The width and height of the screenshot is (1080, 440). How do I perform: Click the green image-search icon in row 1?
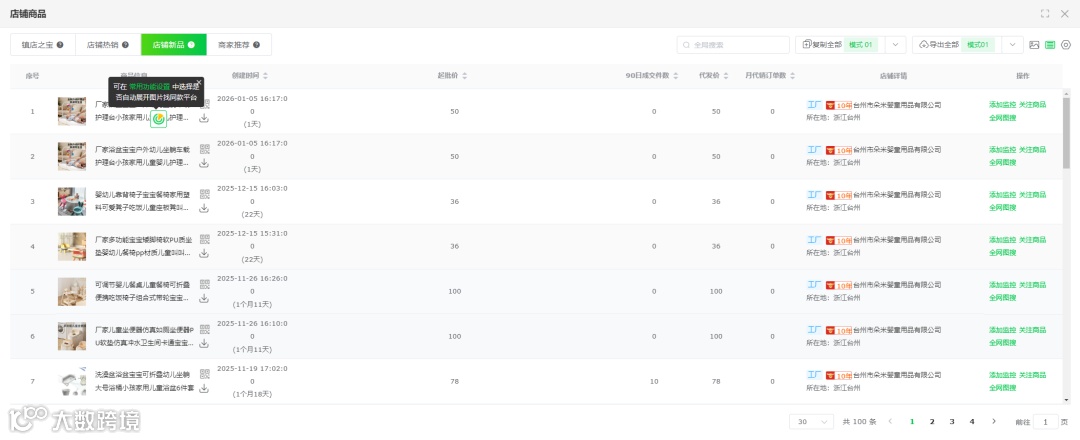pos(159,118)
